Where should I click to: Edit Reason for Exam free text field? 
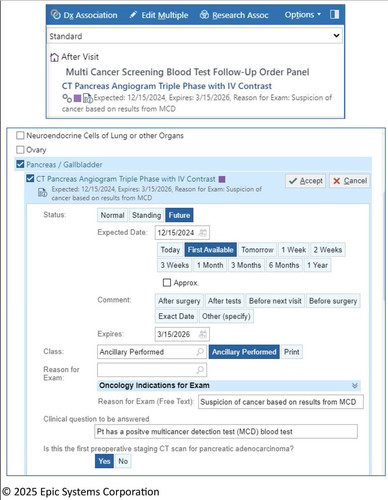tap(281, 402)
